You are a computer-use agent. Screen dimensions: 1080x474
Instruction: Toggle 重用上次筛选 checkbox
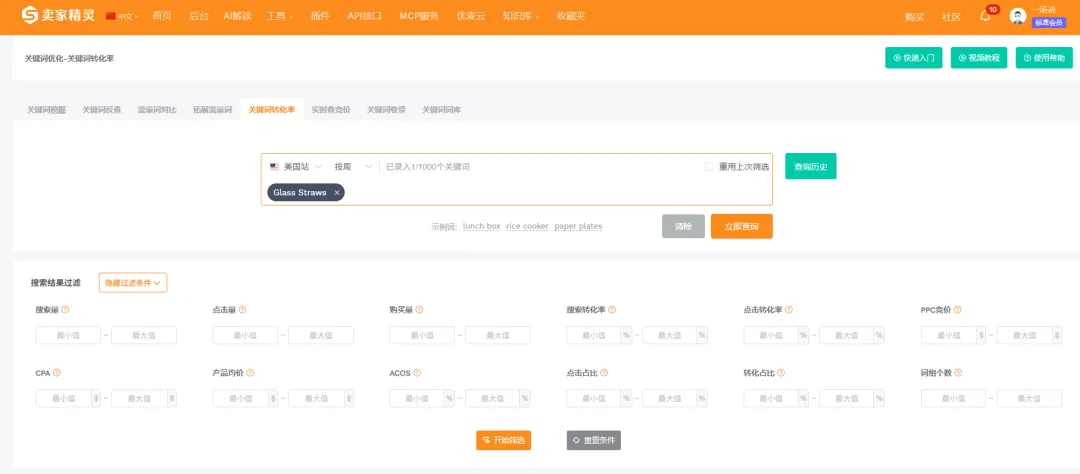pyautogui.click(x=709, y=167)
